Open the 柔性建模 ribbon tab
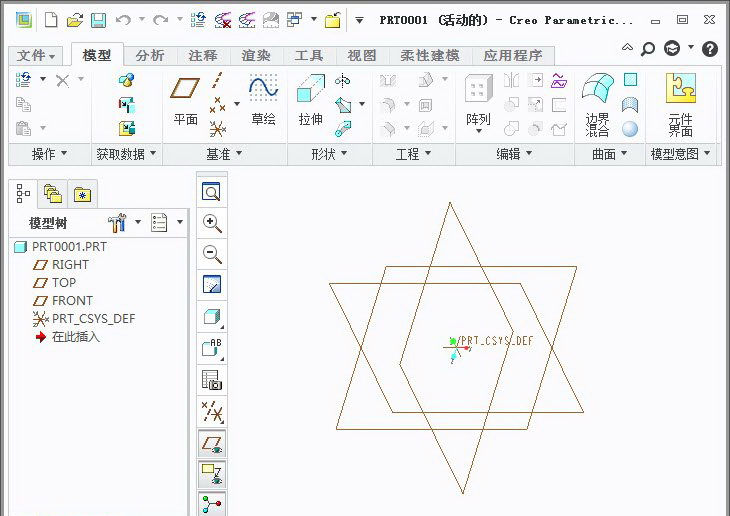Screen dimensions: 730x516 (x=429, y=56)
